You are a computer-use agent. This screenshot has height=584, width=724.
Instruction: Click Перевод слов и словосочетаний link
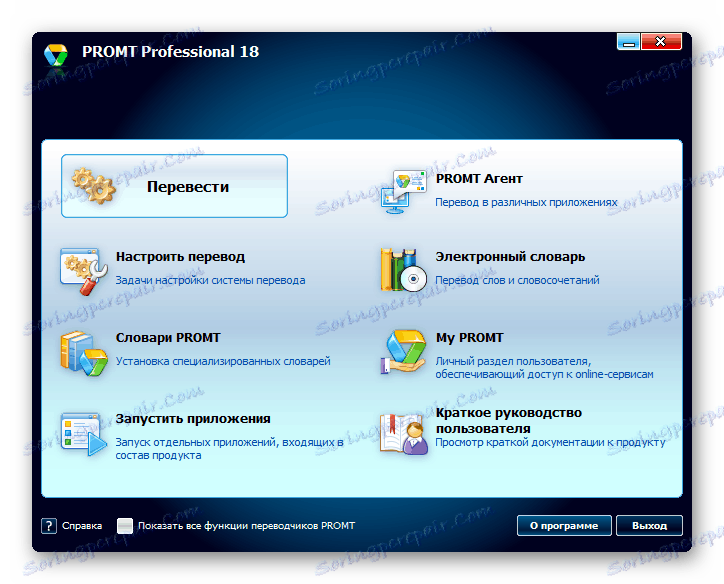click(517, 280)
